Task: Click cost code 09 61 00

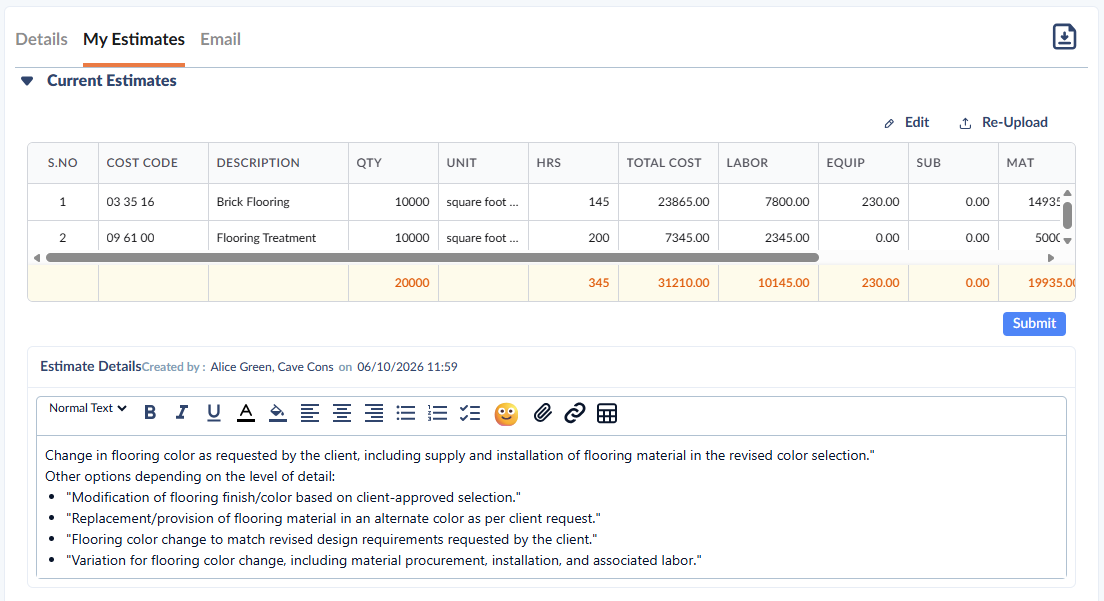Action: point(130,238)
